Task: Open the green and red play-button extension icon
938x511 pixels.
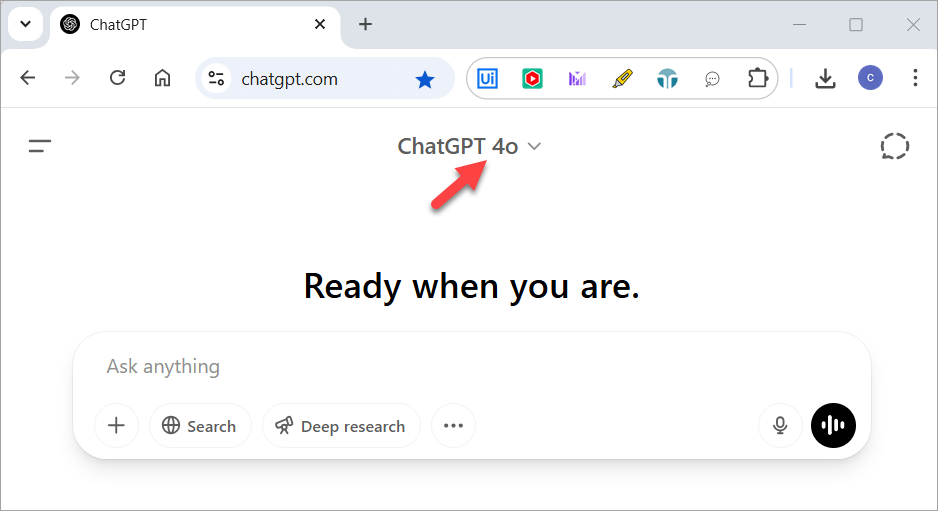Action: (x=532, y=78)
